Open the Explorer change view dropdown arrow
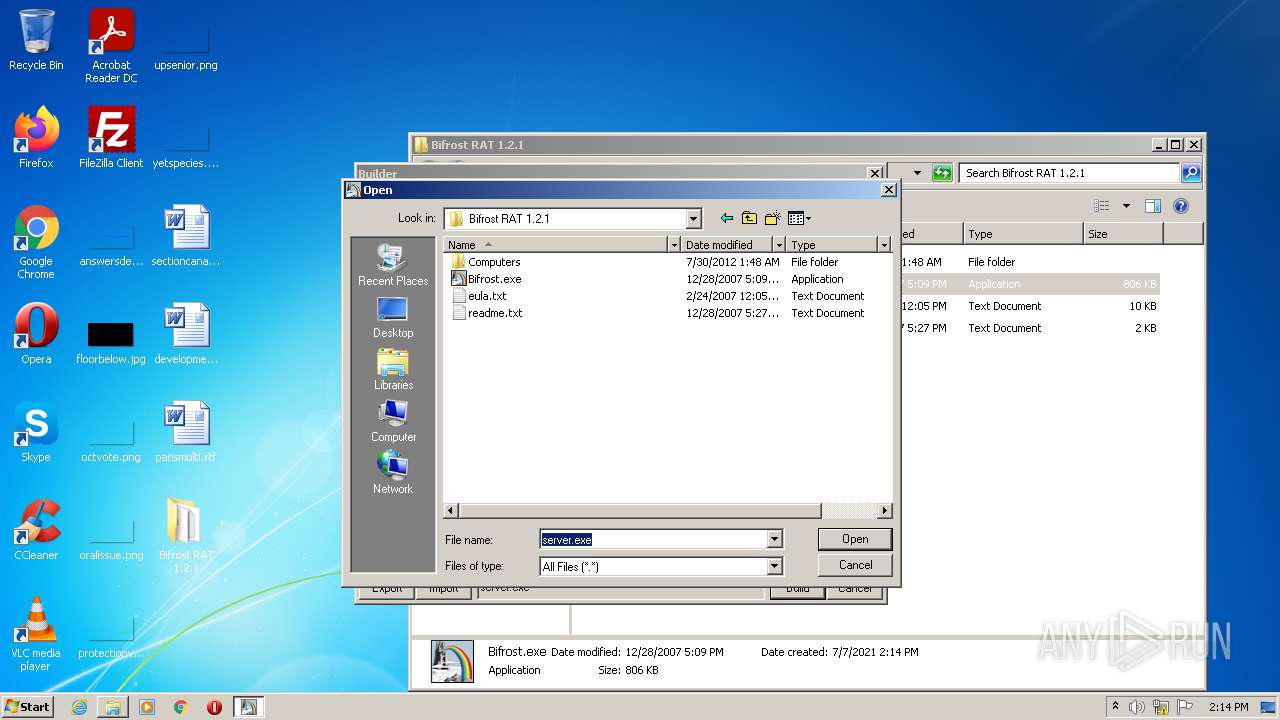This screenshot has width=1280, height=720. point(1126,206)
